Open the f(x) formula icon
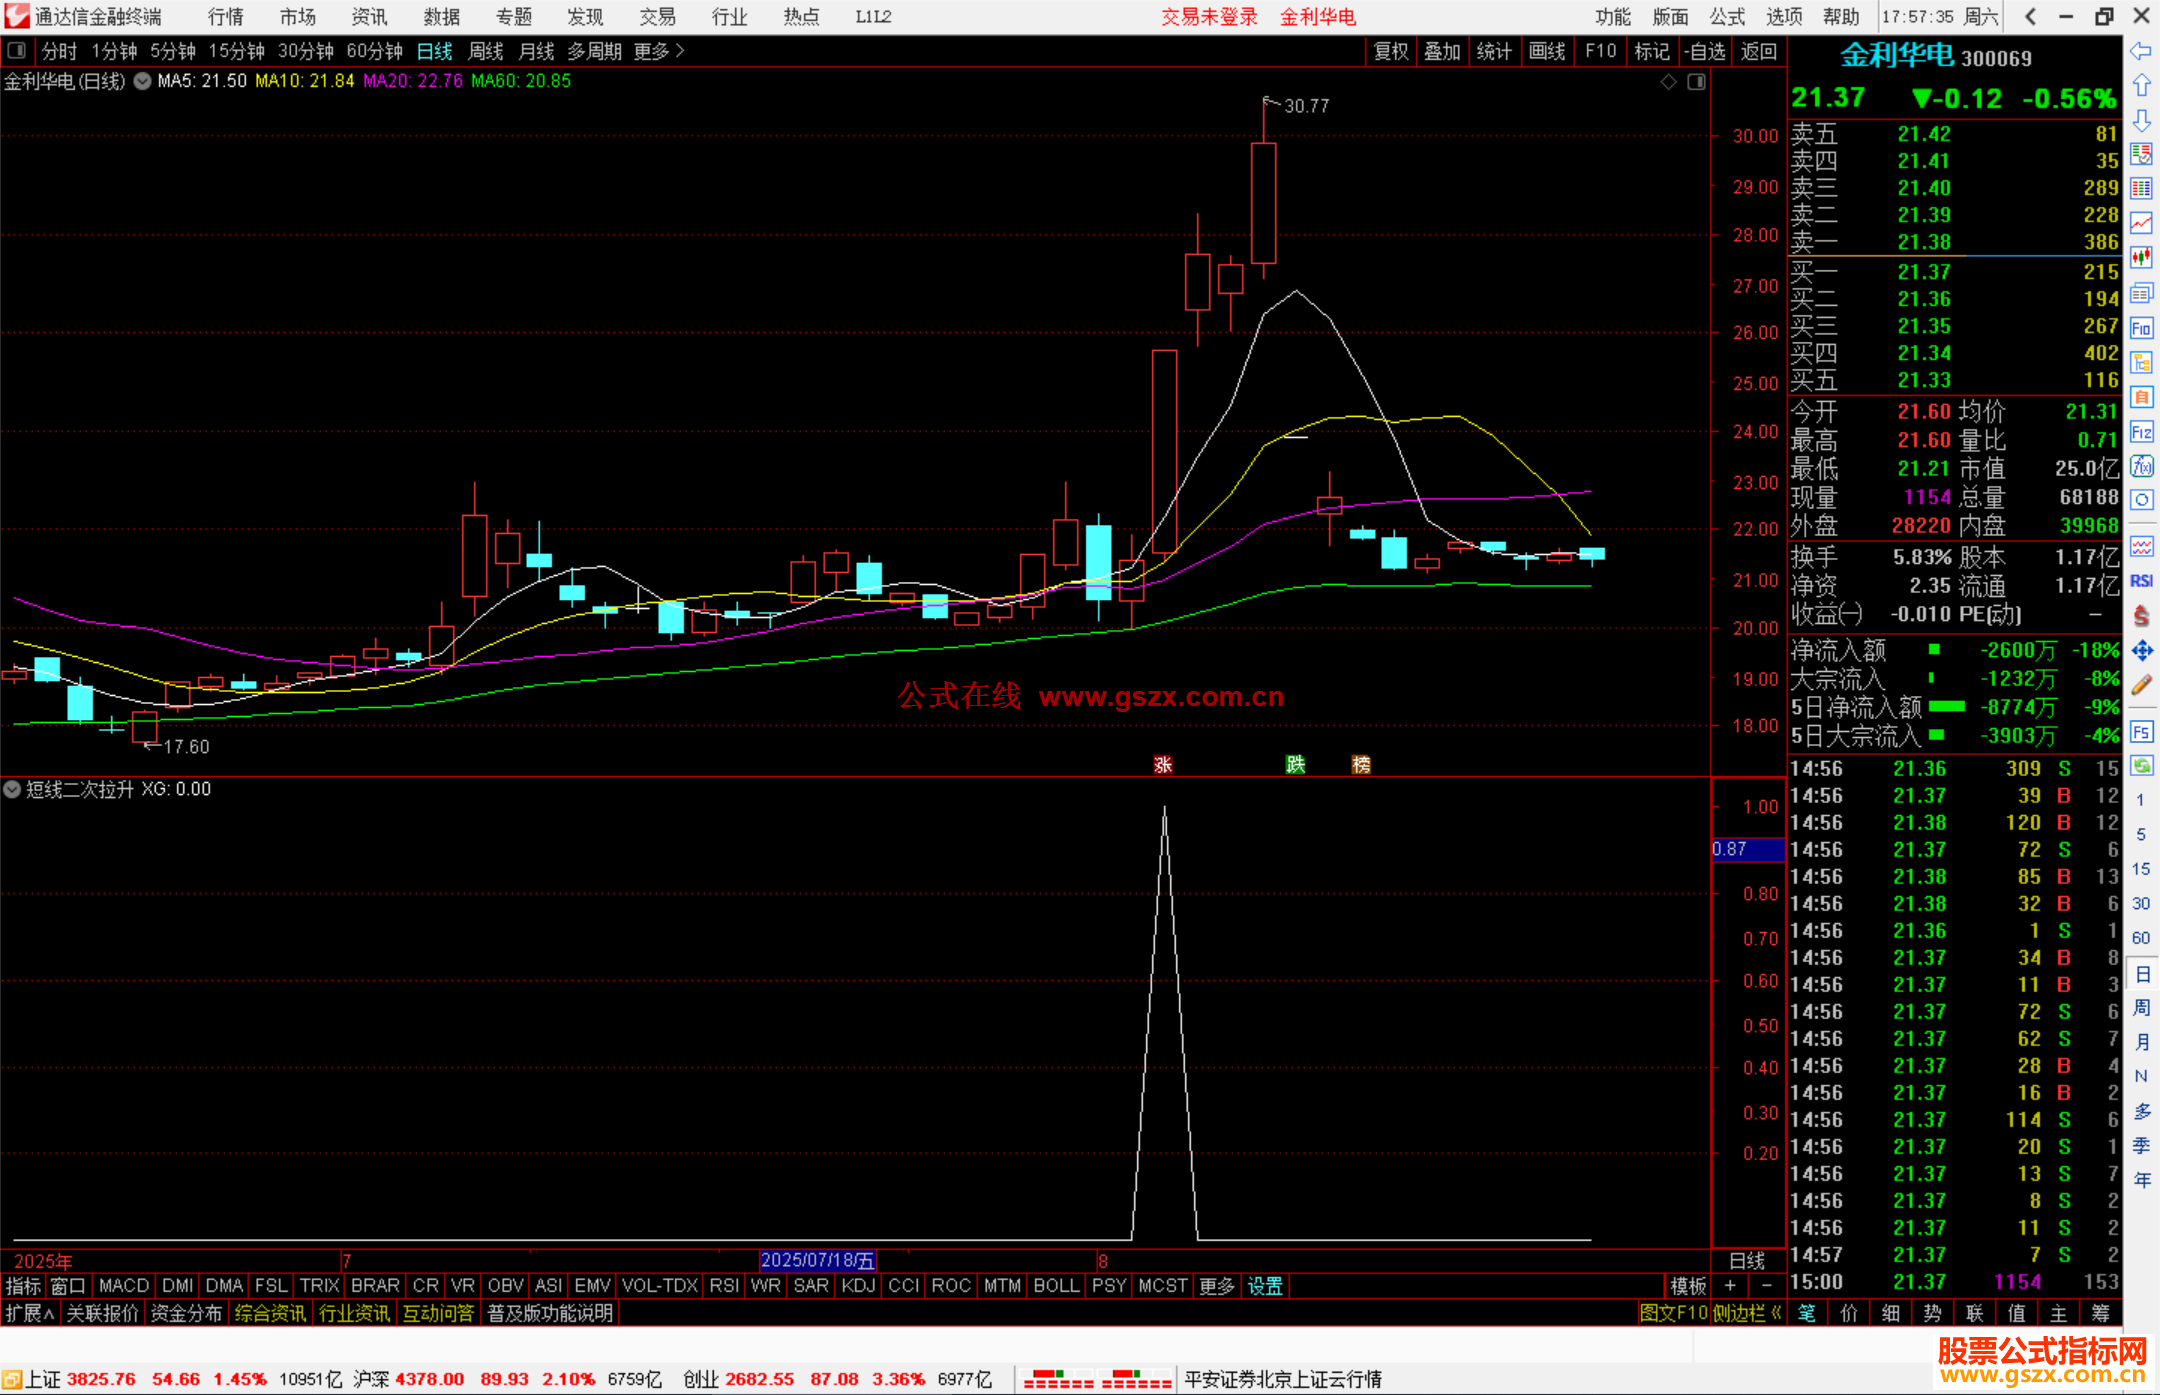 point(2141,466)
